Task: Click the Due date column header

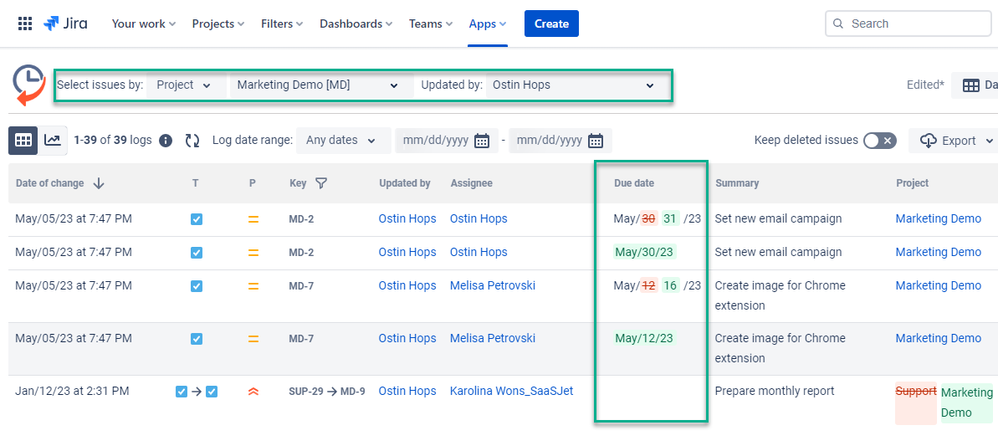Action: click(634, 183)
